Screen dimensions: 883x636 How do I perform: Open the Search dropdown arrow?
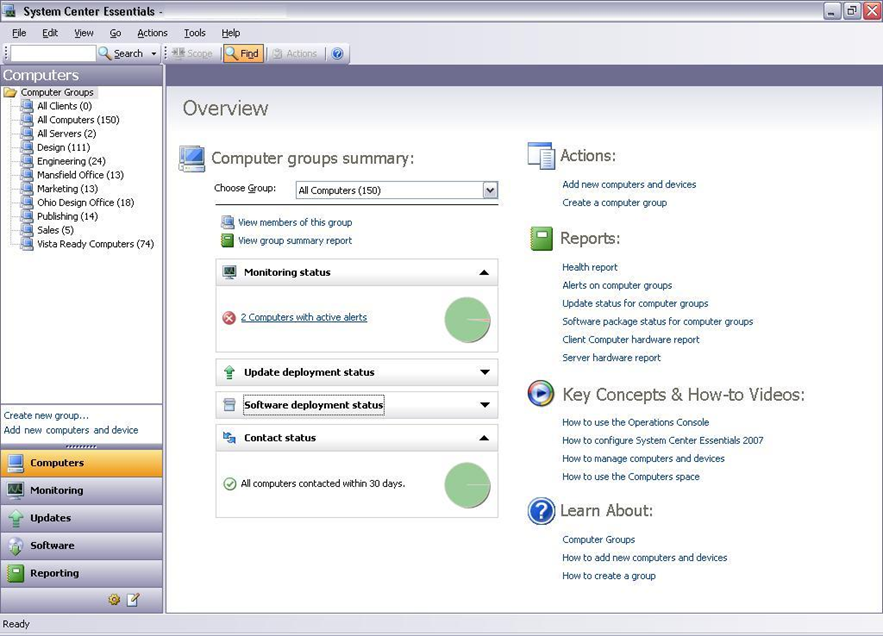pyautogui.click(x=154, y=54)
